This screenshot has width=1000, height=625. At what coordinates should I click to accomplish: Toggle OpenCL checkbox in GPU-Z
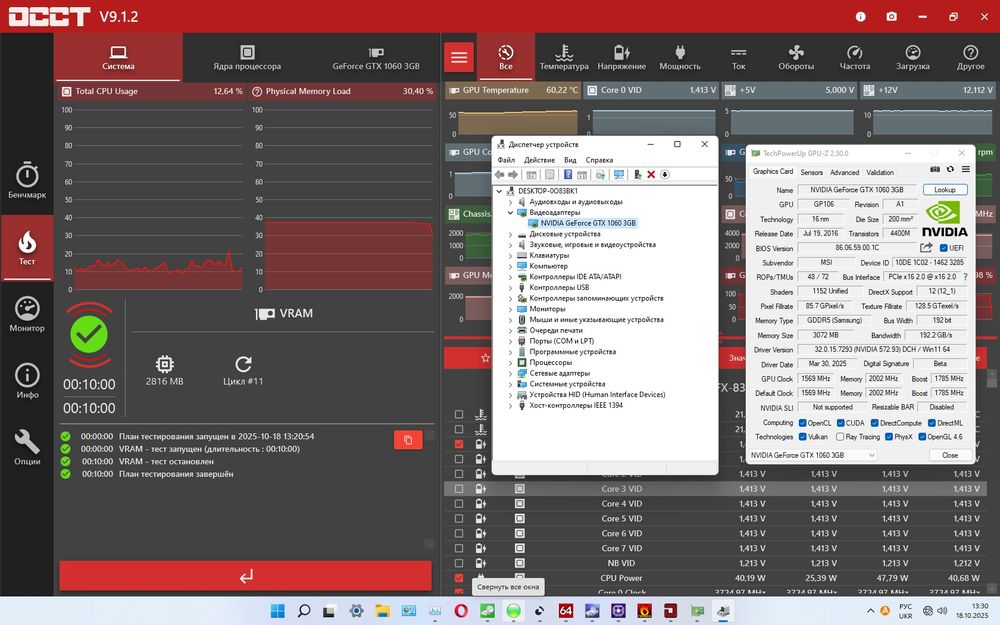[x=802, y=423]
